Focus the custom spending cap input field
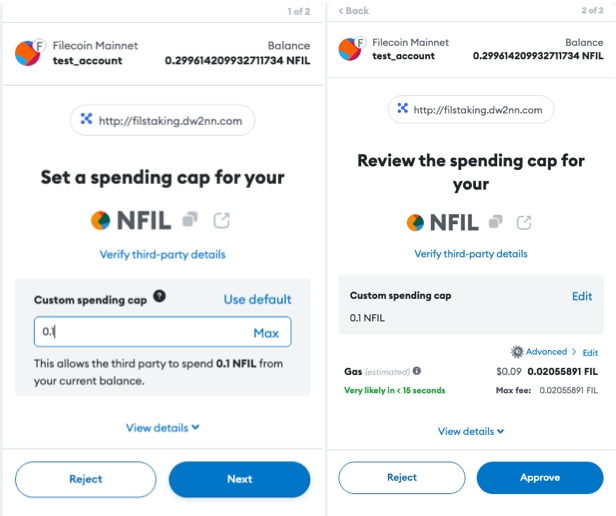 [140, 333]
